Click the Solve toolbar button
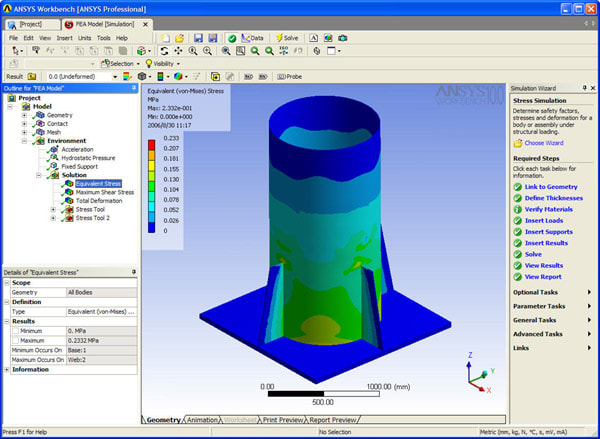 (x=286, y=38)
